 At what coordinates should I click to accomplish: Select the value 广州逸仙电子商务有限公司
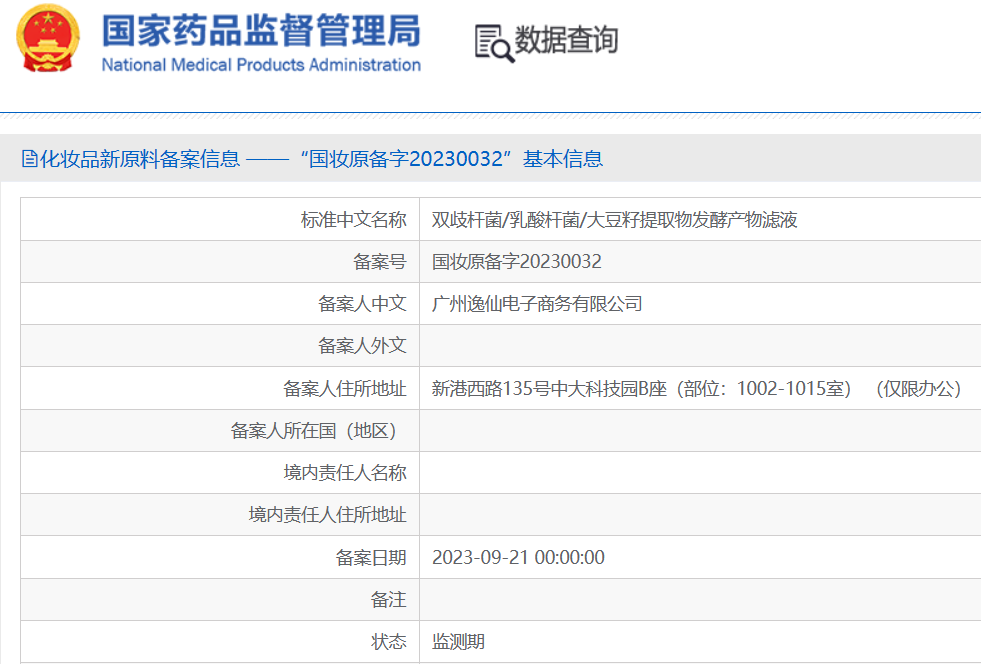coord(537,304)
